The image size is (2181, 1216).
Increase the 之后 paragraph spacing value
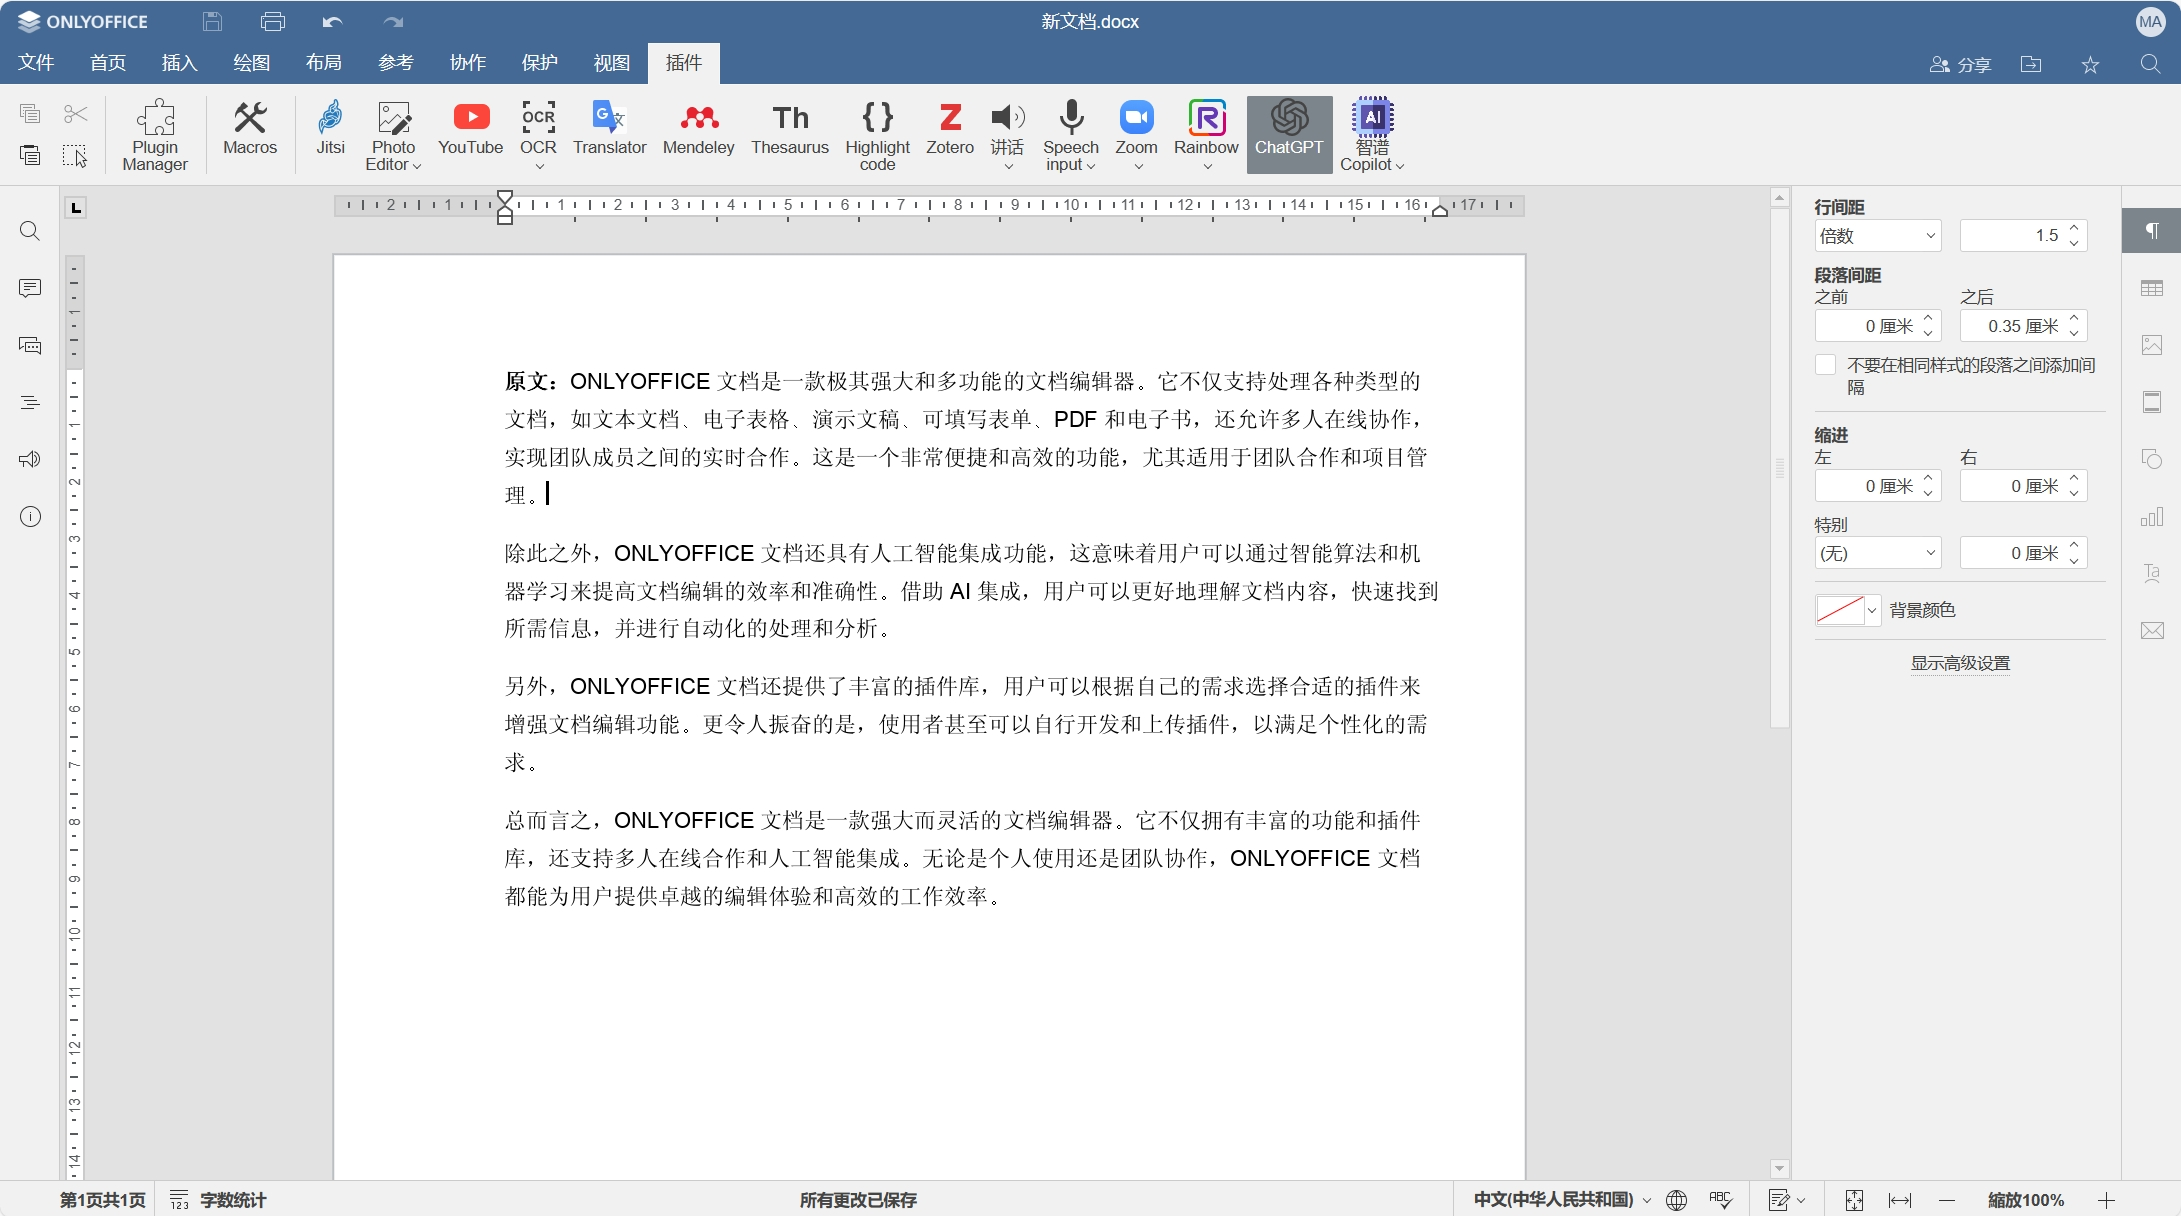tap(2074, 319)
